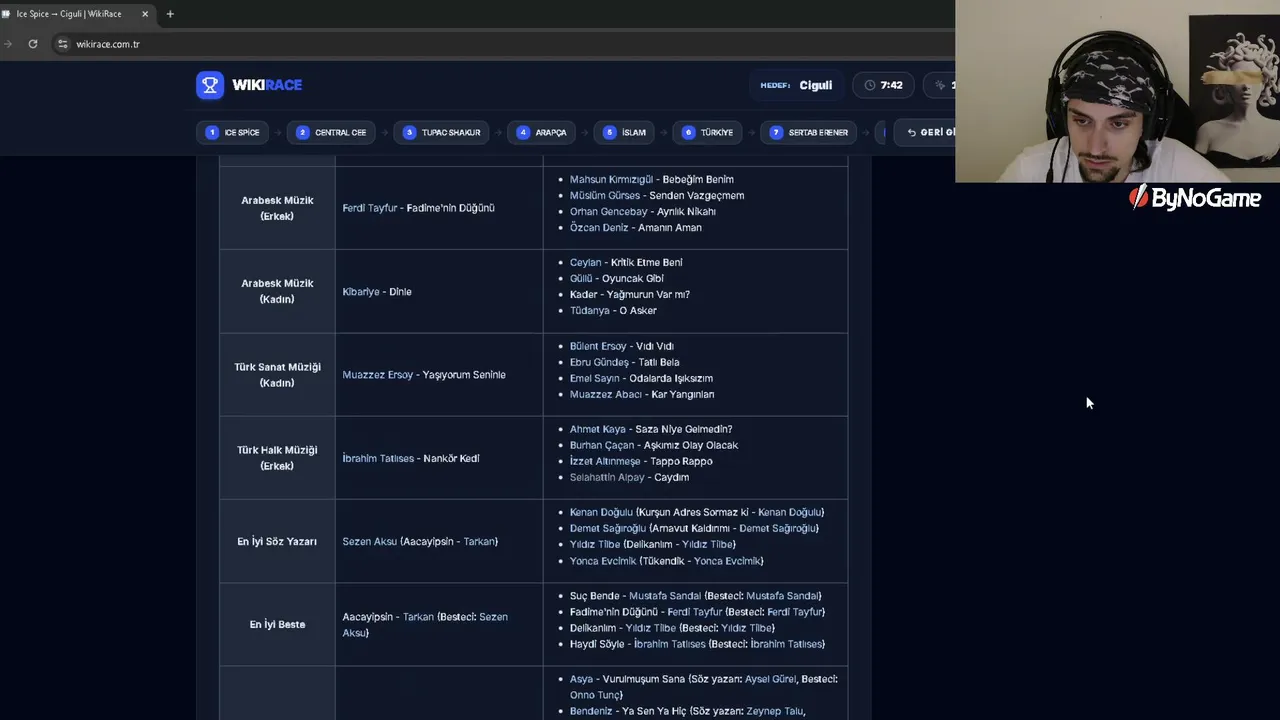
Task: Click the WikiRace trophy logo icon
Action: tap(210, 85)
